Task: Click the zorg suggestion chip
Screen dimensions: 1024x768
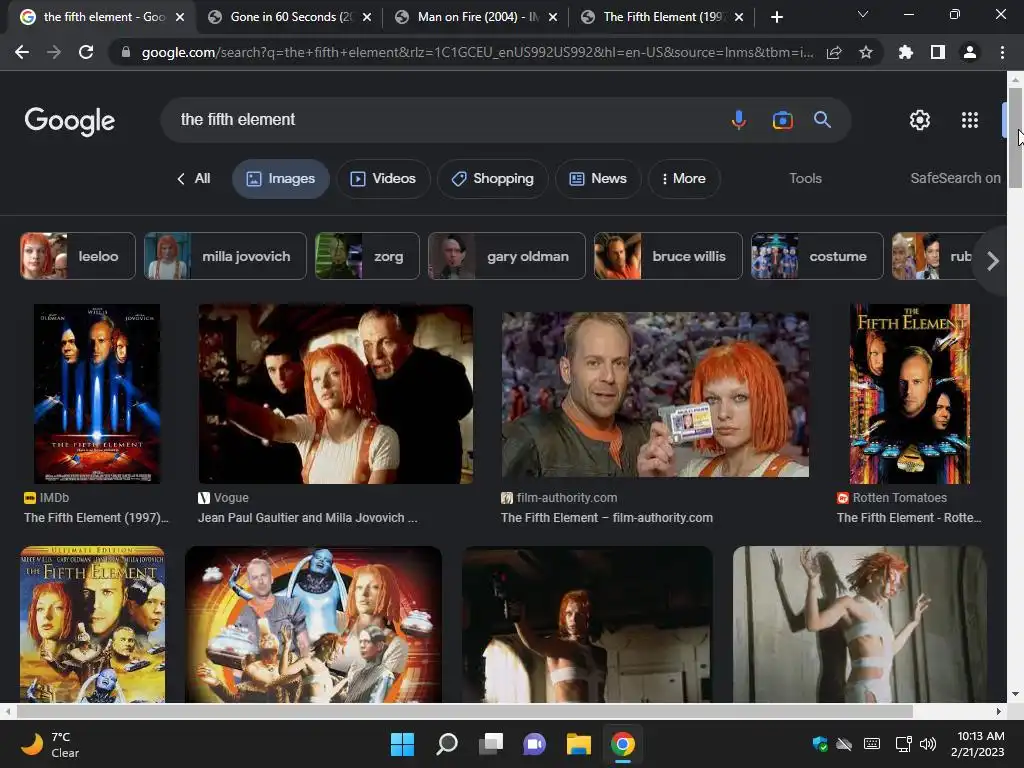Action: tap(367, 256)
